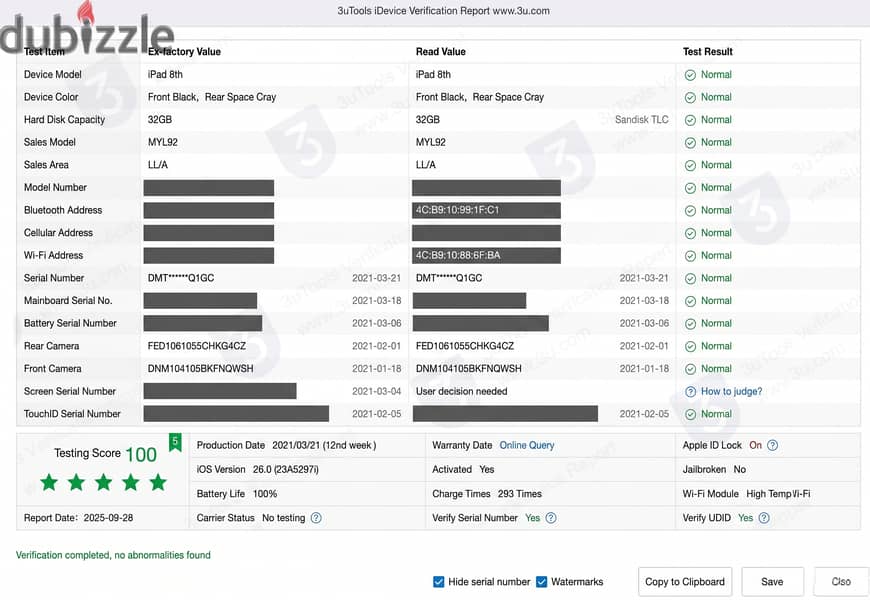Click the Normal check icon for Device Model
The image size is (870, 600).
(x=690, y=75)
